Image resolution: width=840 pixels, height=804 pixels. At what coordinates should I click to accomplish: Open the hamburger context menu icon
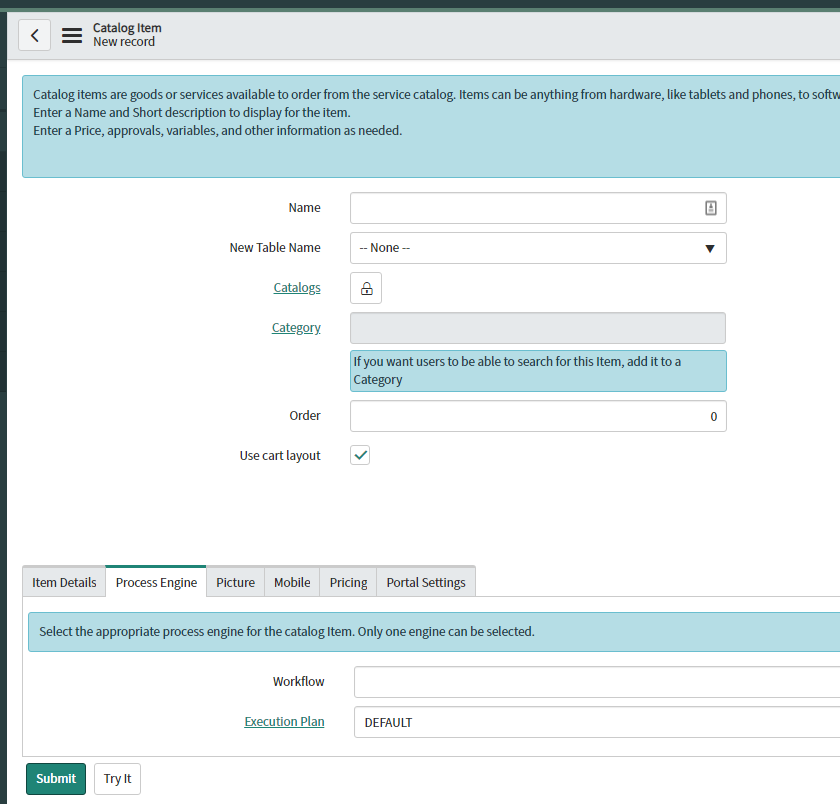pyautogui.click(x=72, y=35)
